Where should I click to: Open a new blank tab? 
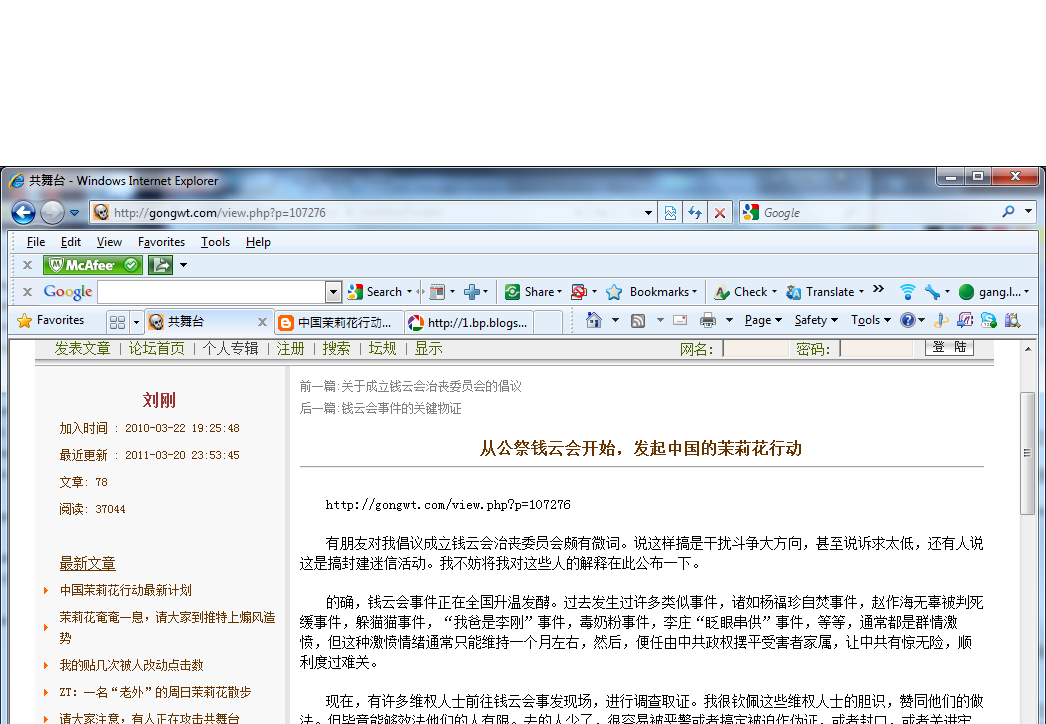[x=548, y=323]
